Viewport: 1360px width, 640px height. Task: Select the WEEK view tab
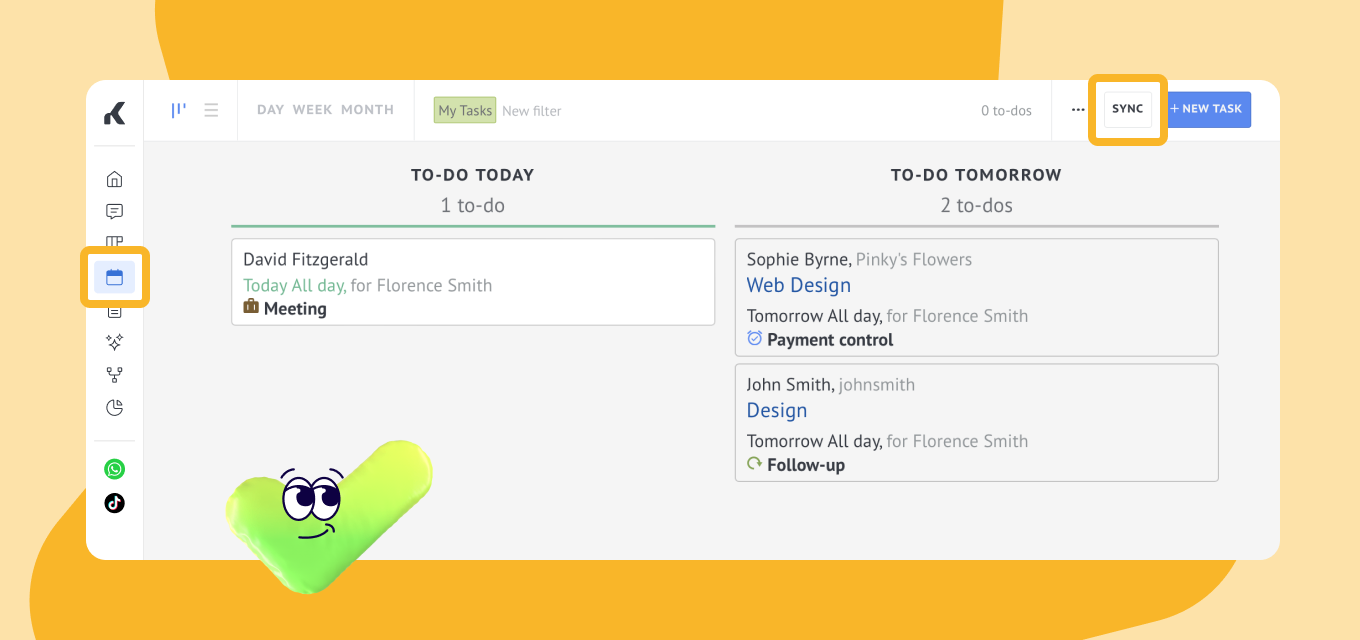pyautogui.click(x=312, y=110)
